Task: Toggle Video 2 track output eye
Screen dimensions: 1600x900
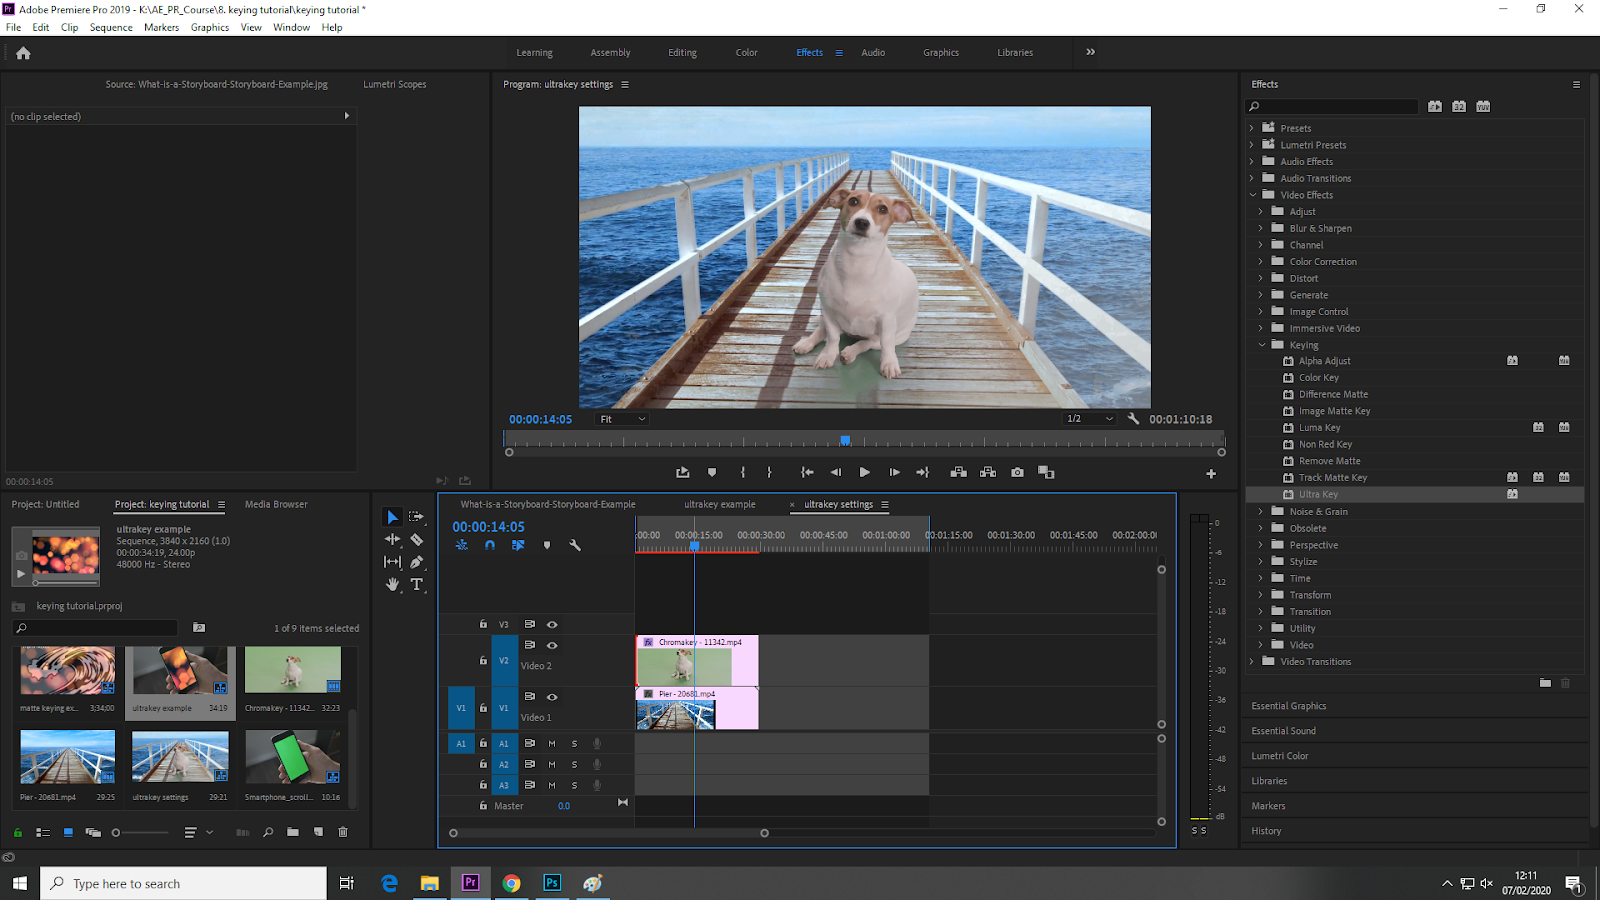Action: click(x=552, y=645)
